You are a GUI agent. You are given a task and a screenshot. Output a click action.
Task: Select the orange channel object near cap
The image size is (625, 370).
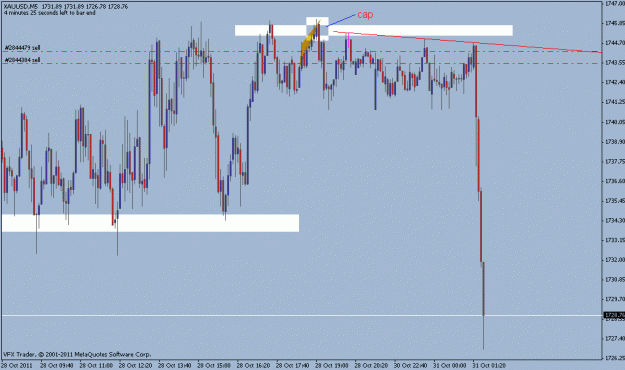pyautogui.click(x=310, y=43)
